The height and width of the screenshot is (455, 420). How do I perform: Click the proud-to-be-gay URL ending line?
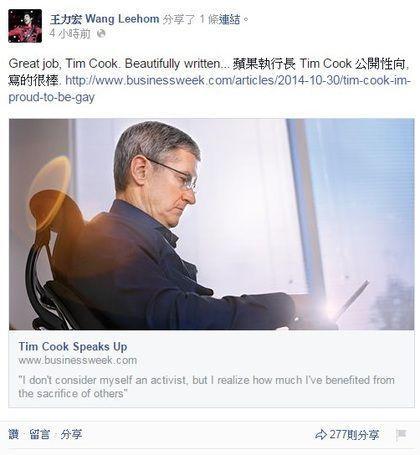tap(52, 97)
